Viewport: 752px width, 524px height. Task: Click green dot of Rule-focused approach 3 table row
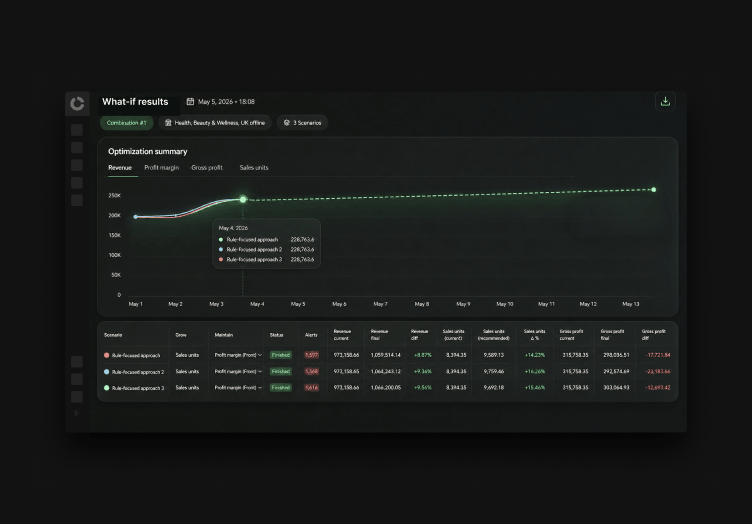[106, 387]
